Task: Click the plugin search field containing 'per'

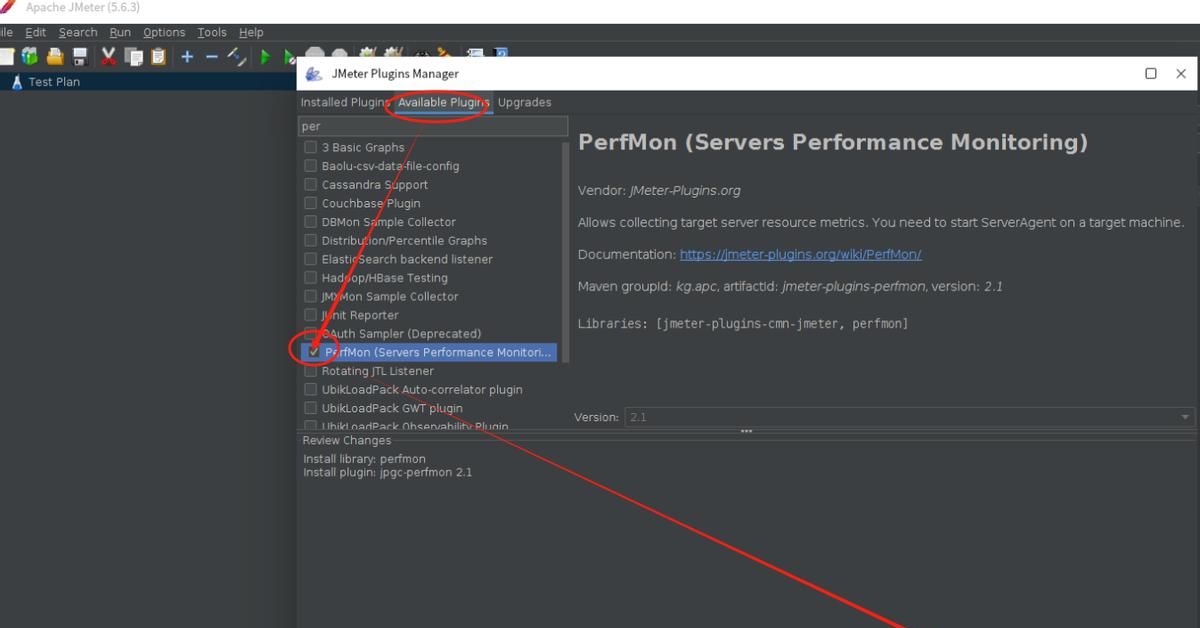Action: point(433,126)
